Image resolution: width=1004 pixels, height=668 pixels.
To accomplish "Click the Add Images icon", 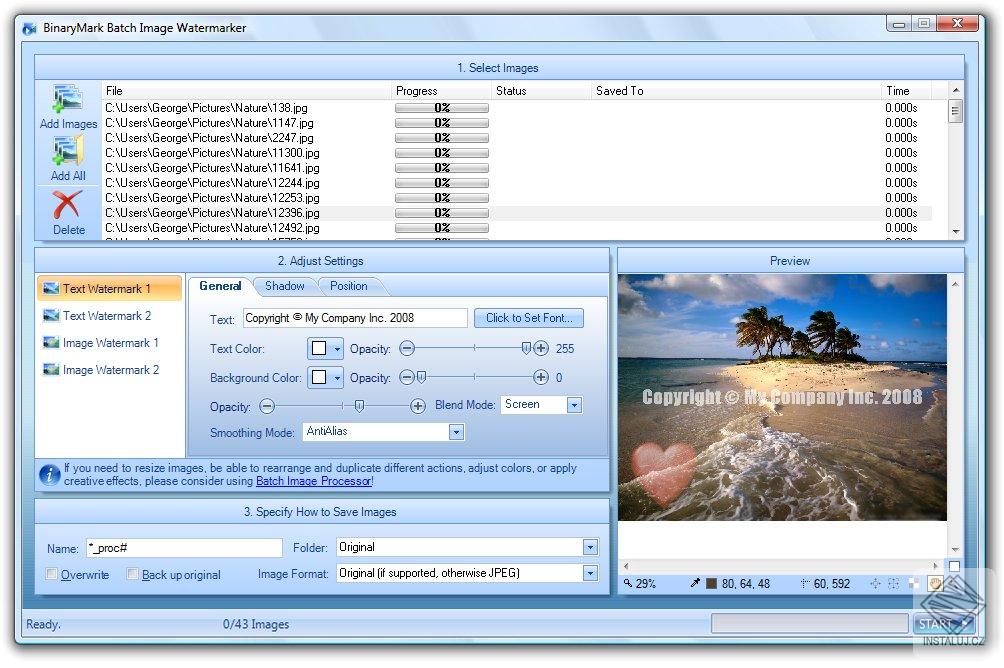I will [x=68, y=99].
